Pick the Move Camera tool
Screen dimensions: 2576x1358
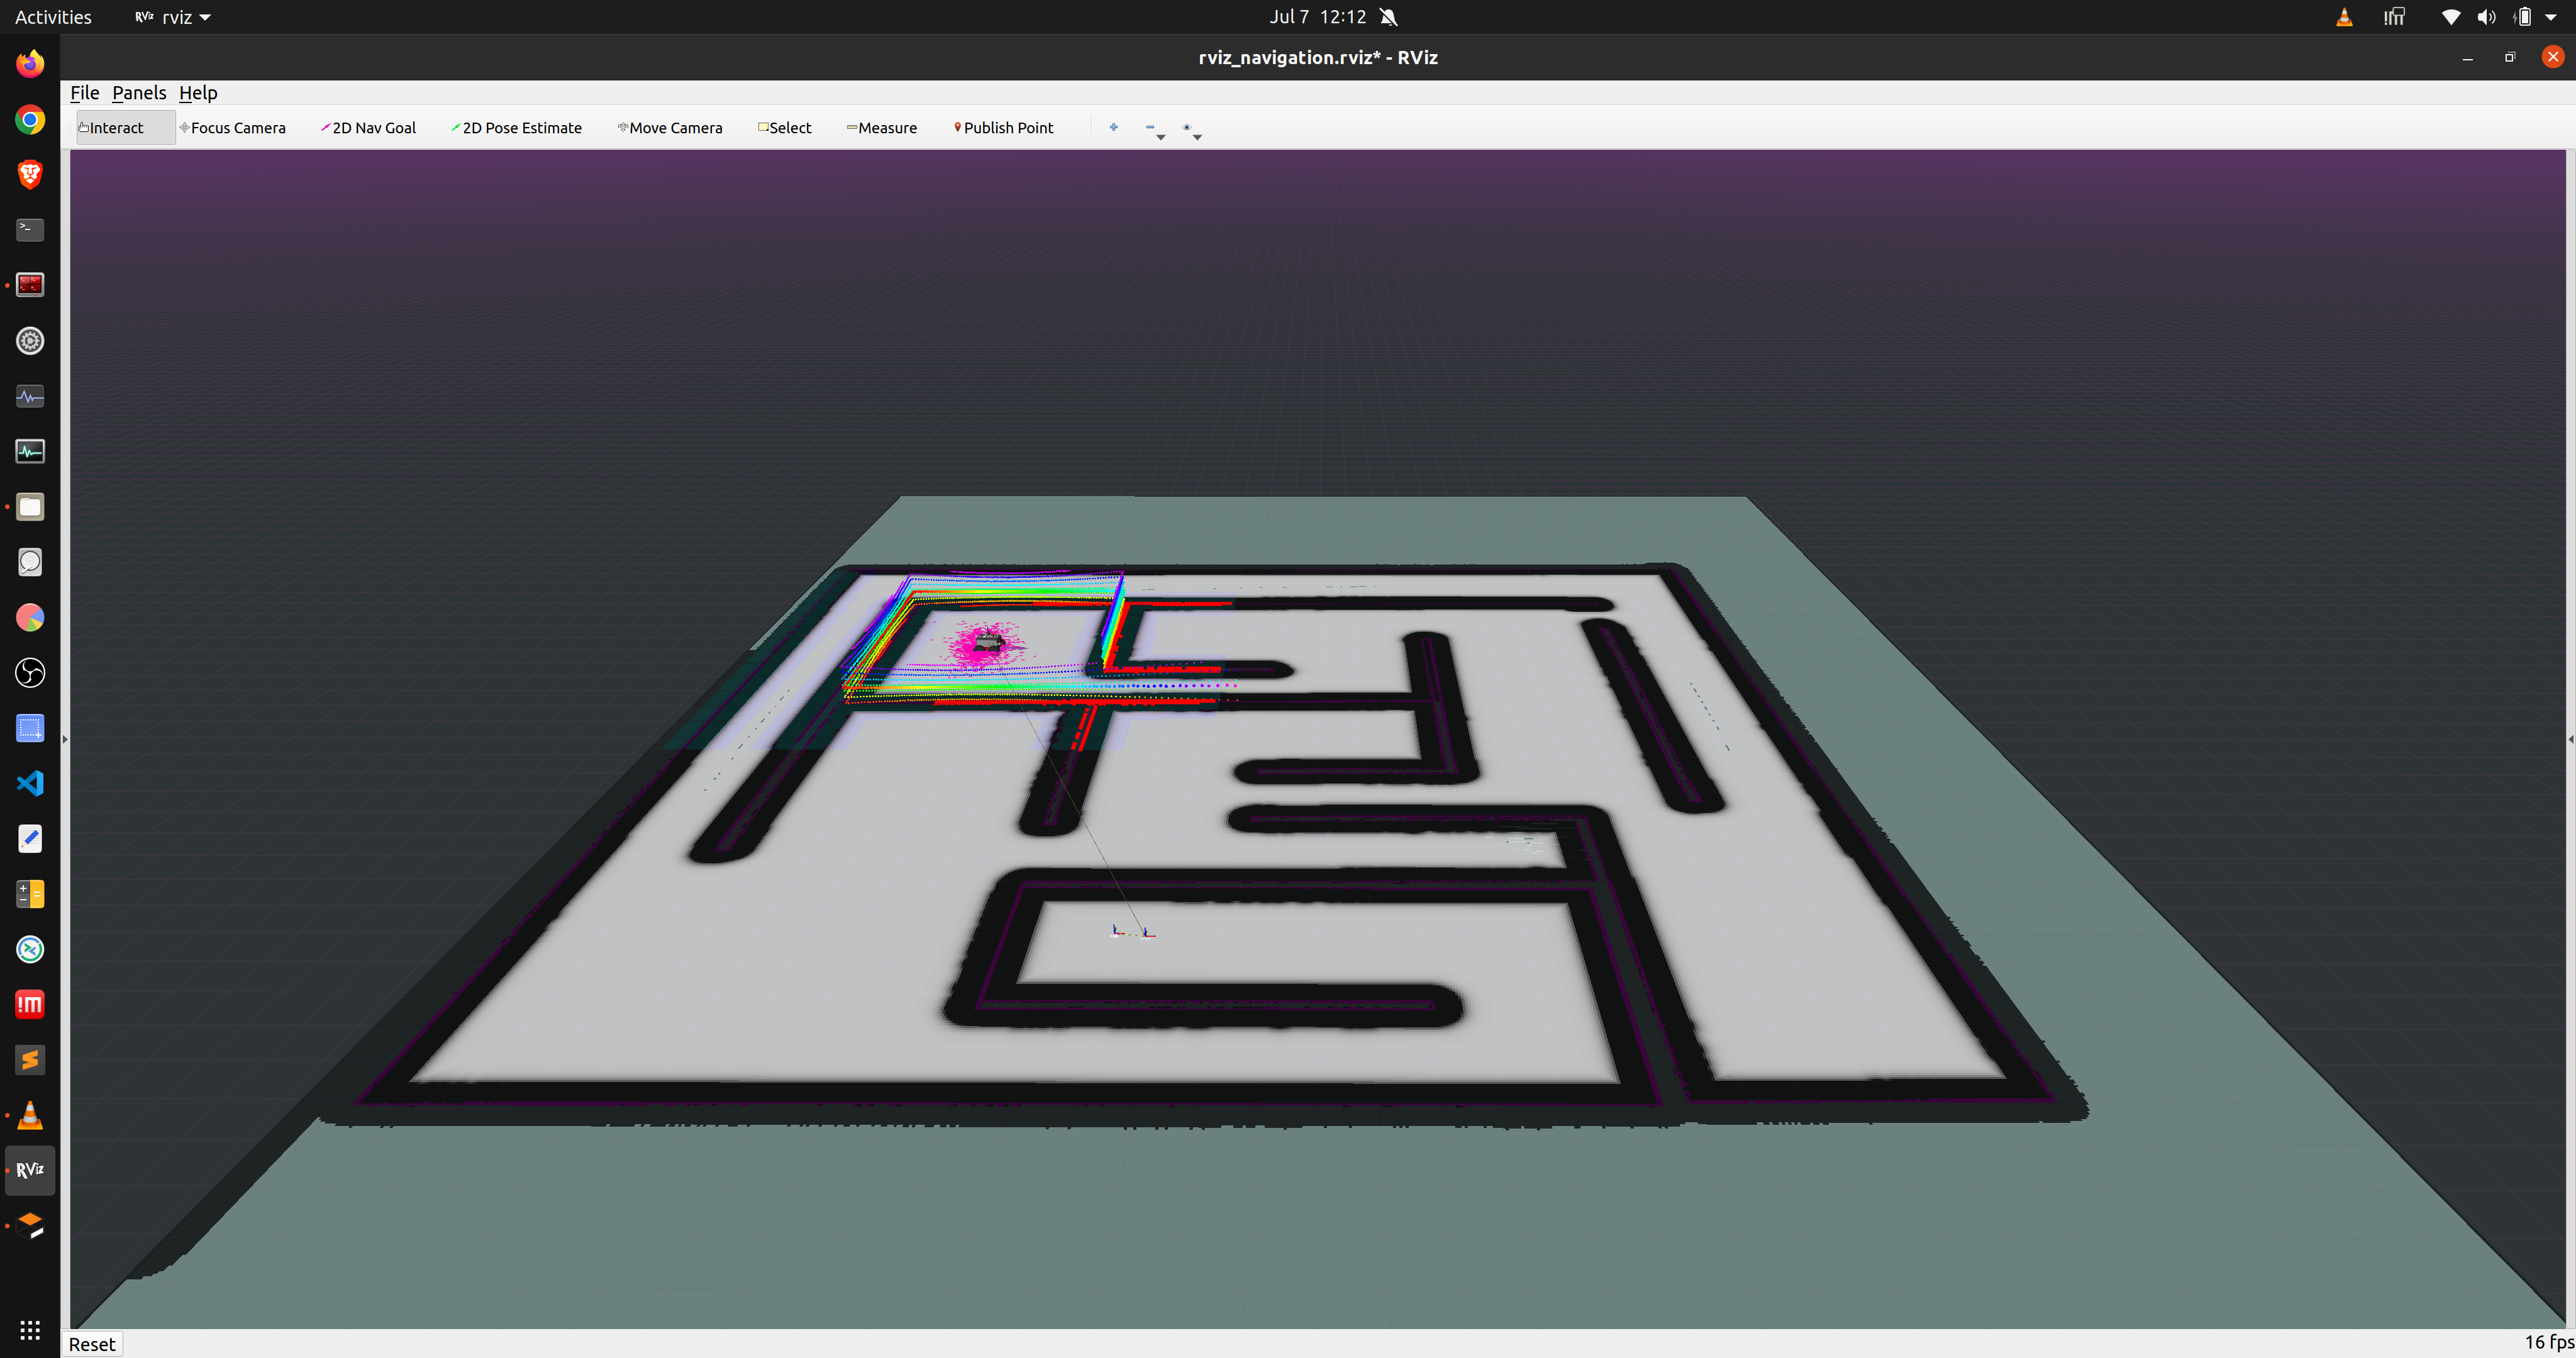[x=670, y=128]
